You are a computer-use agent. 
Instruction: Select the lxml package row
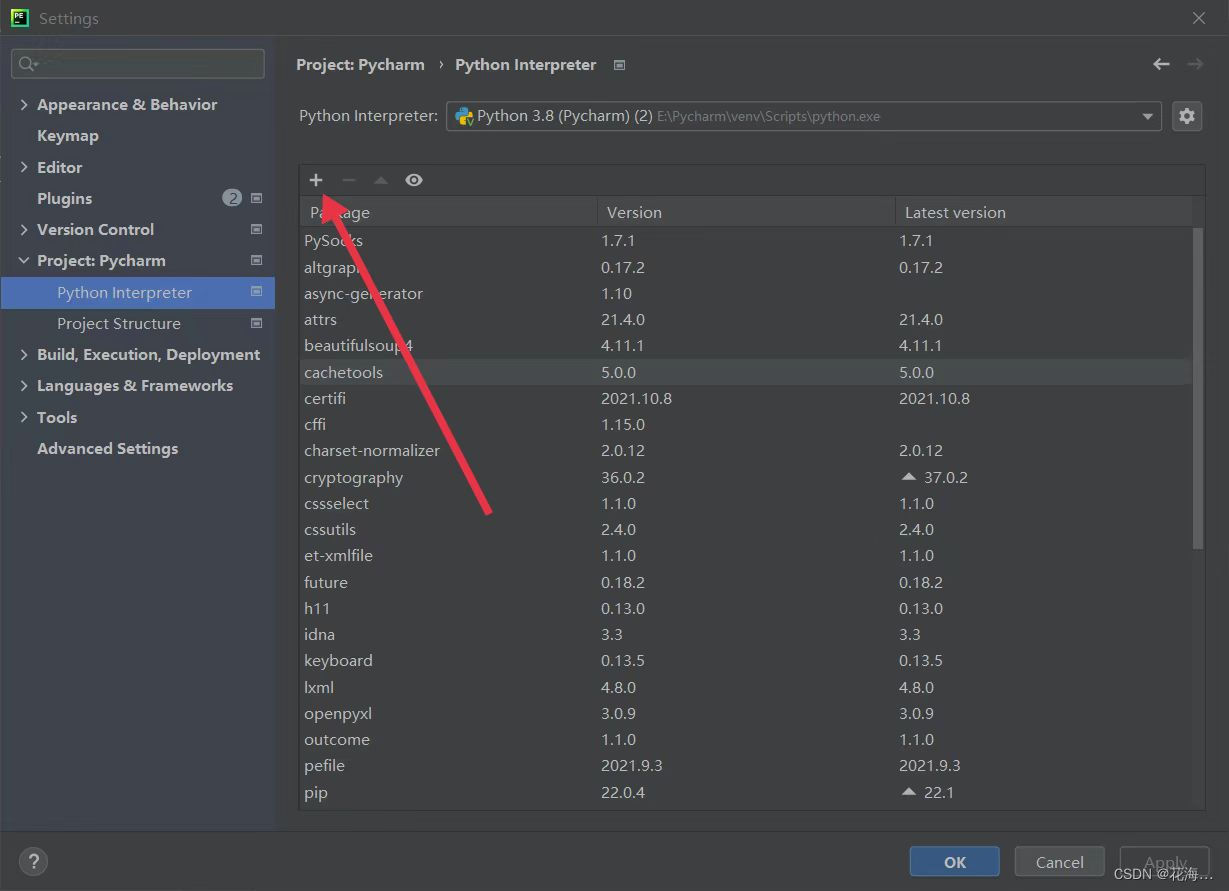point(746,687)
